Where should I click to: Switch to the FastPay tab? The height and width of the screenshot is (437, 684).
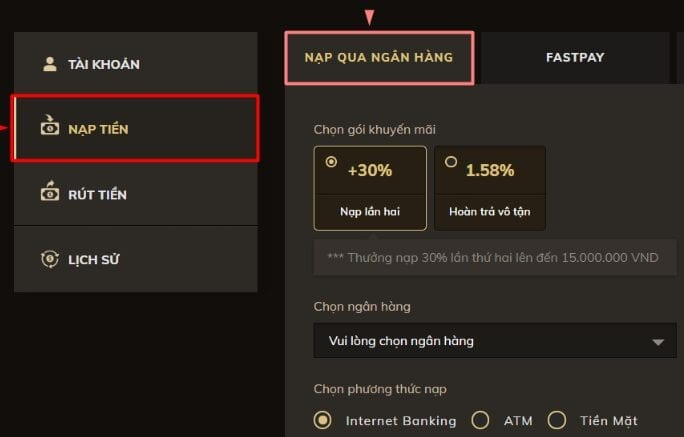(x=575, y=57)
